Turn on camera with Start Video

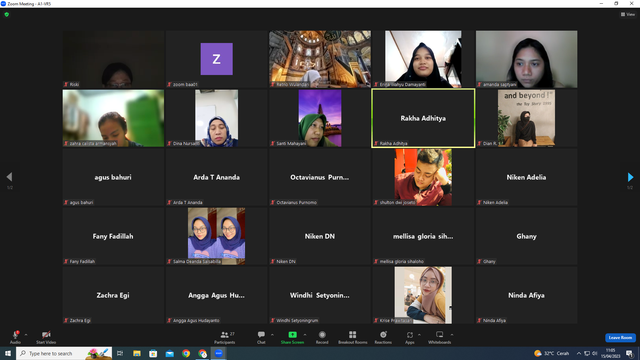click(x=46, y=337)
